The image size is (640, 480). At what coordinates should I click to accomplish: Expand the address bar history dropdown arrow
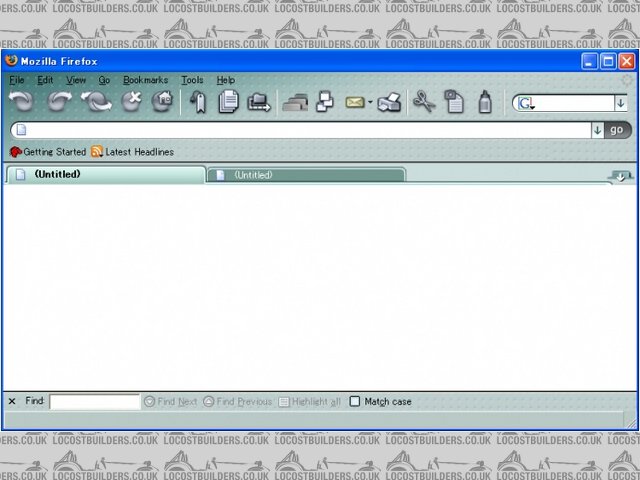597,130
